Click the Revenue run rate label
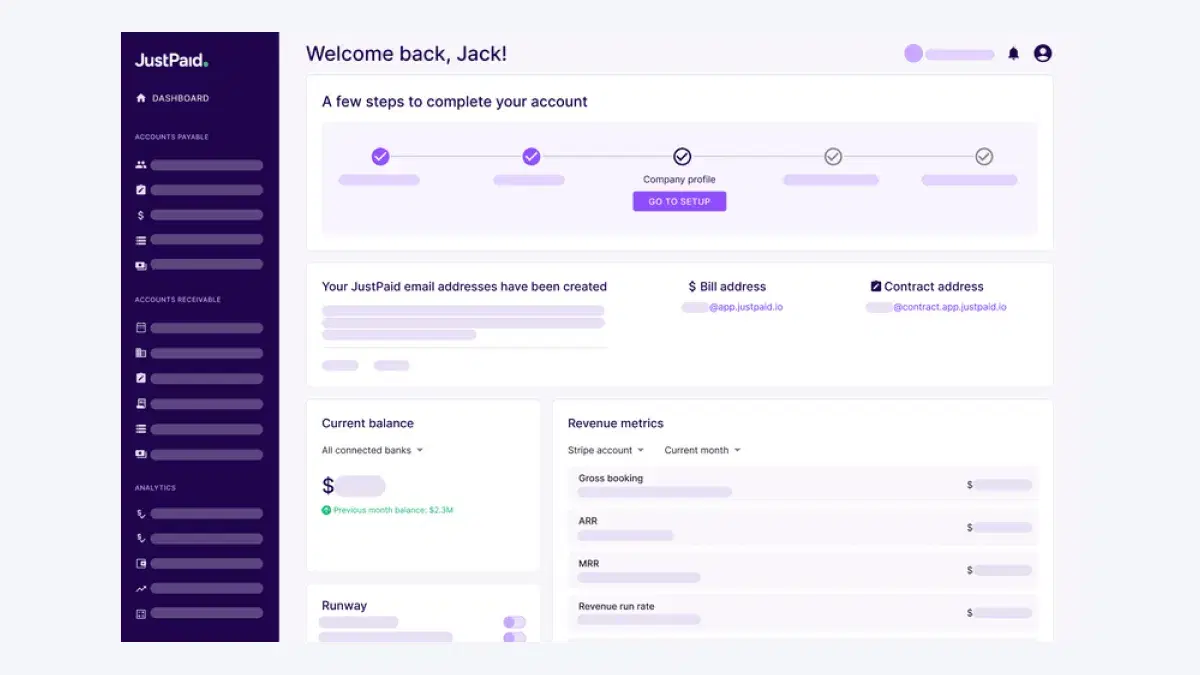The width and height of the screenshot is (1200, 675). [x=616, y=606]
